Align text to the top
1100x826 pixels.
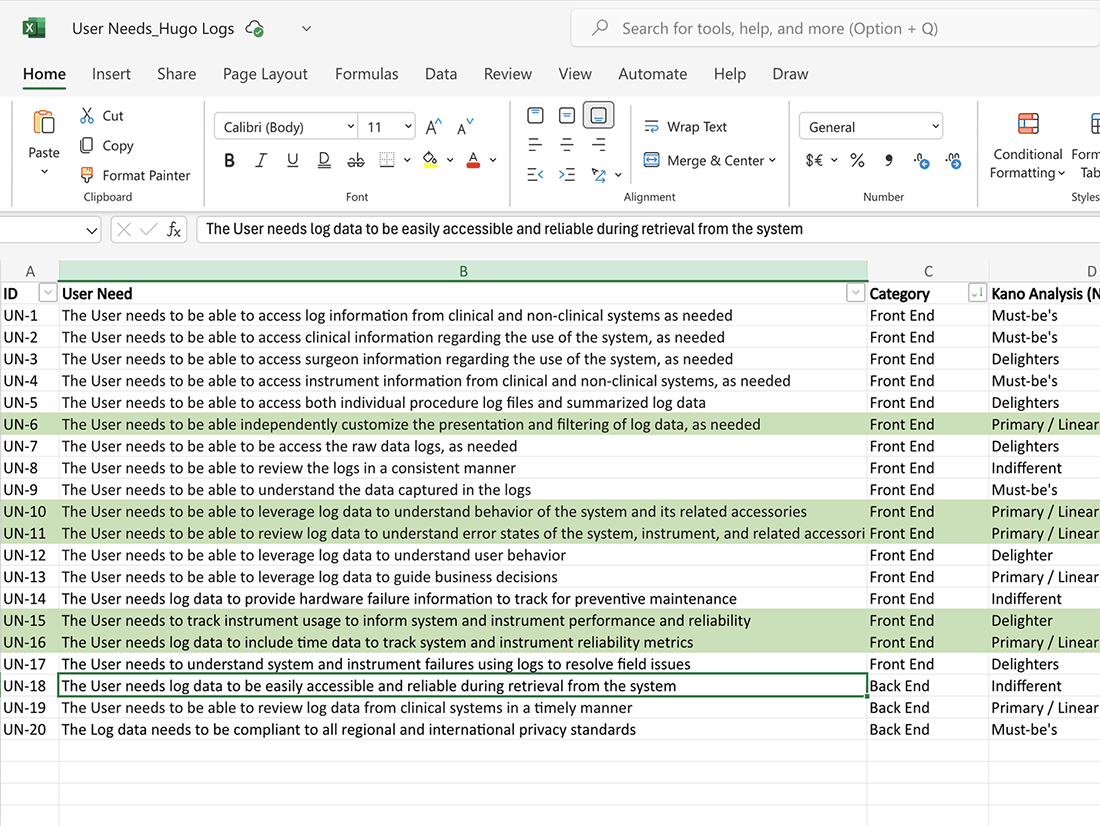(x=535, y=115)
